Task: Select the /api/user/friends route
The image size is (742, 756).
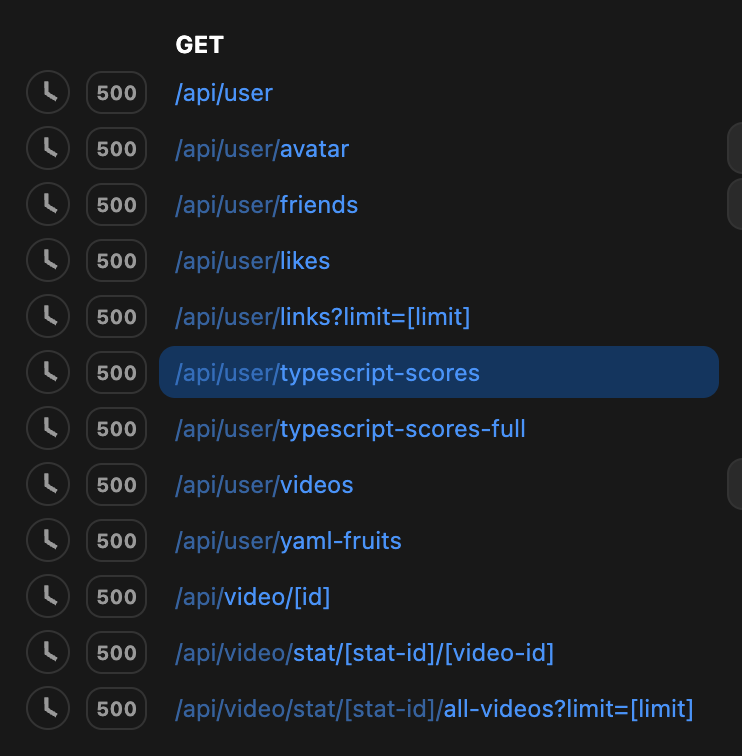Action: pos(266,205)
